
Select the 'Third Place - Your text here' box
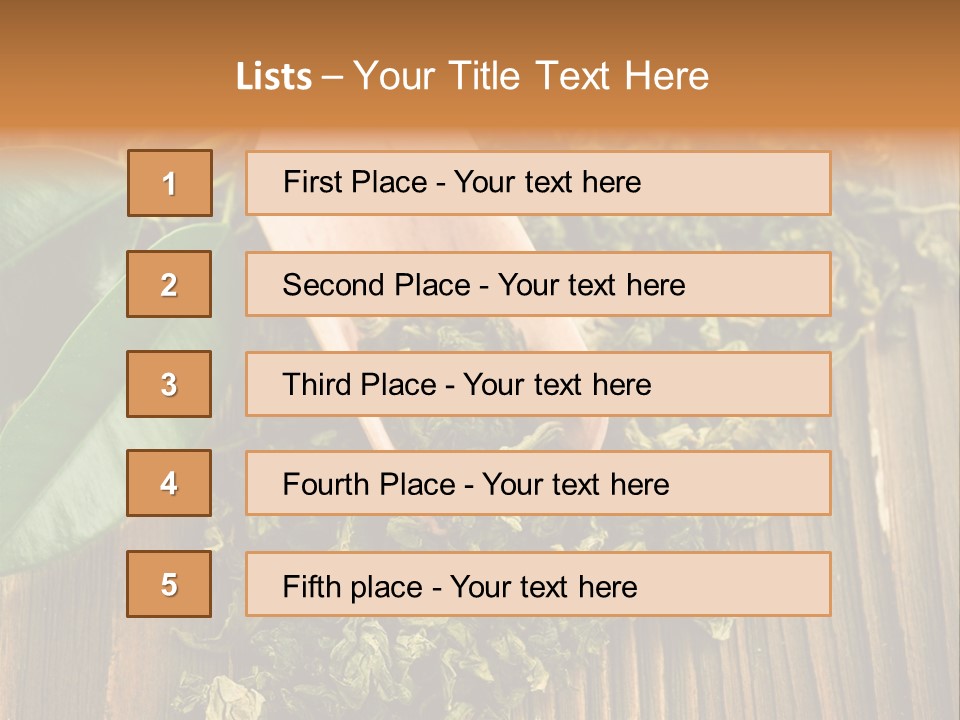pyautogui.click(x=538, y=384)
